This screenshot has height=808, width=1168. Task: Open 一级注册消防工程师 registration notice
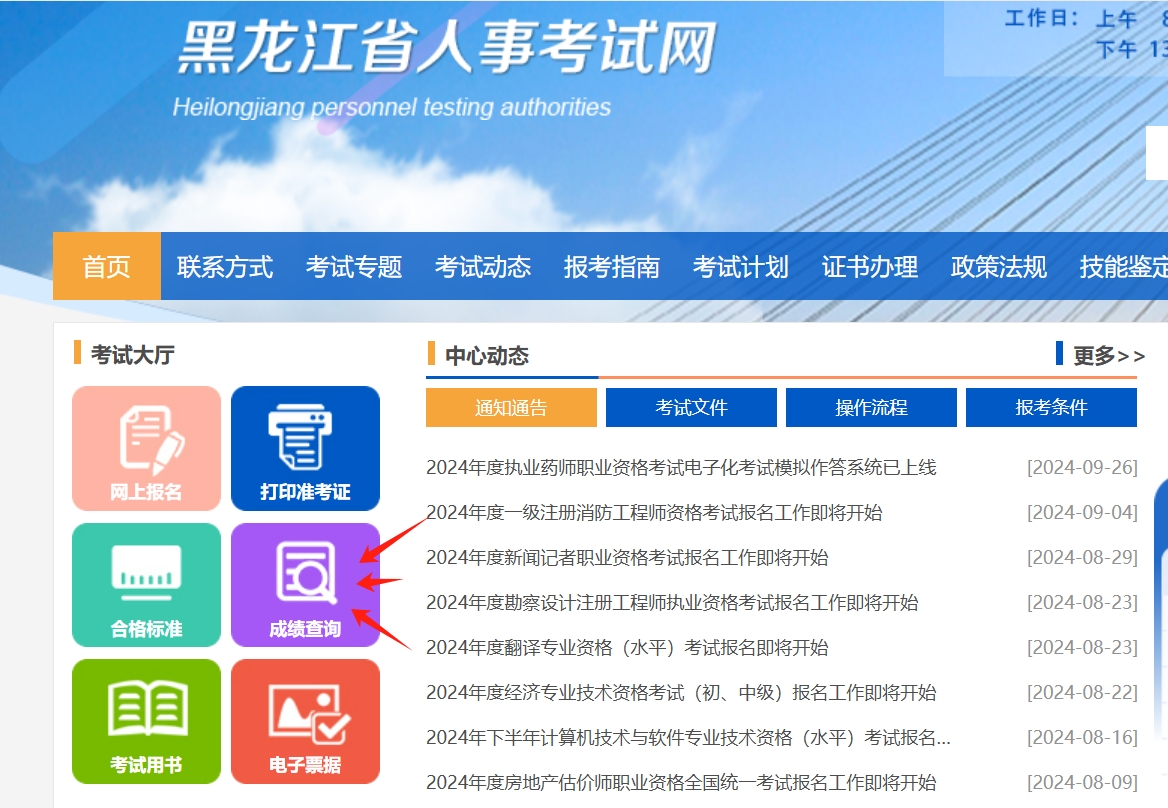tap(654, 513)
